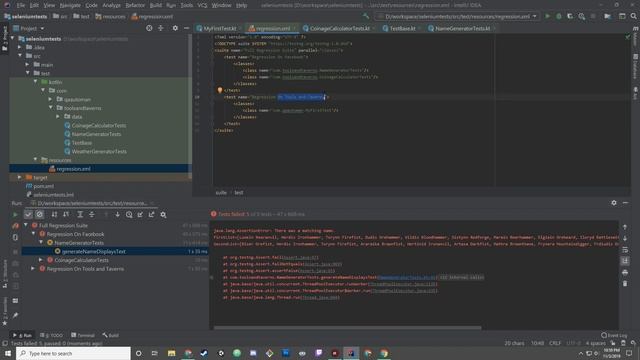Viewport: 640px width, 360px height.
Task: Run with coverage icon in the top toolbar
Action: pos(570,16)
